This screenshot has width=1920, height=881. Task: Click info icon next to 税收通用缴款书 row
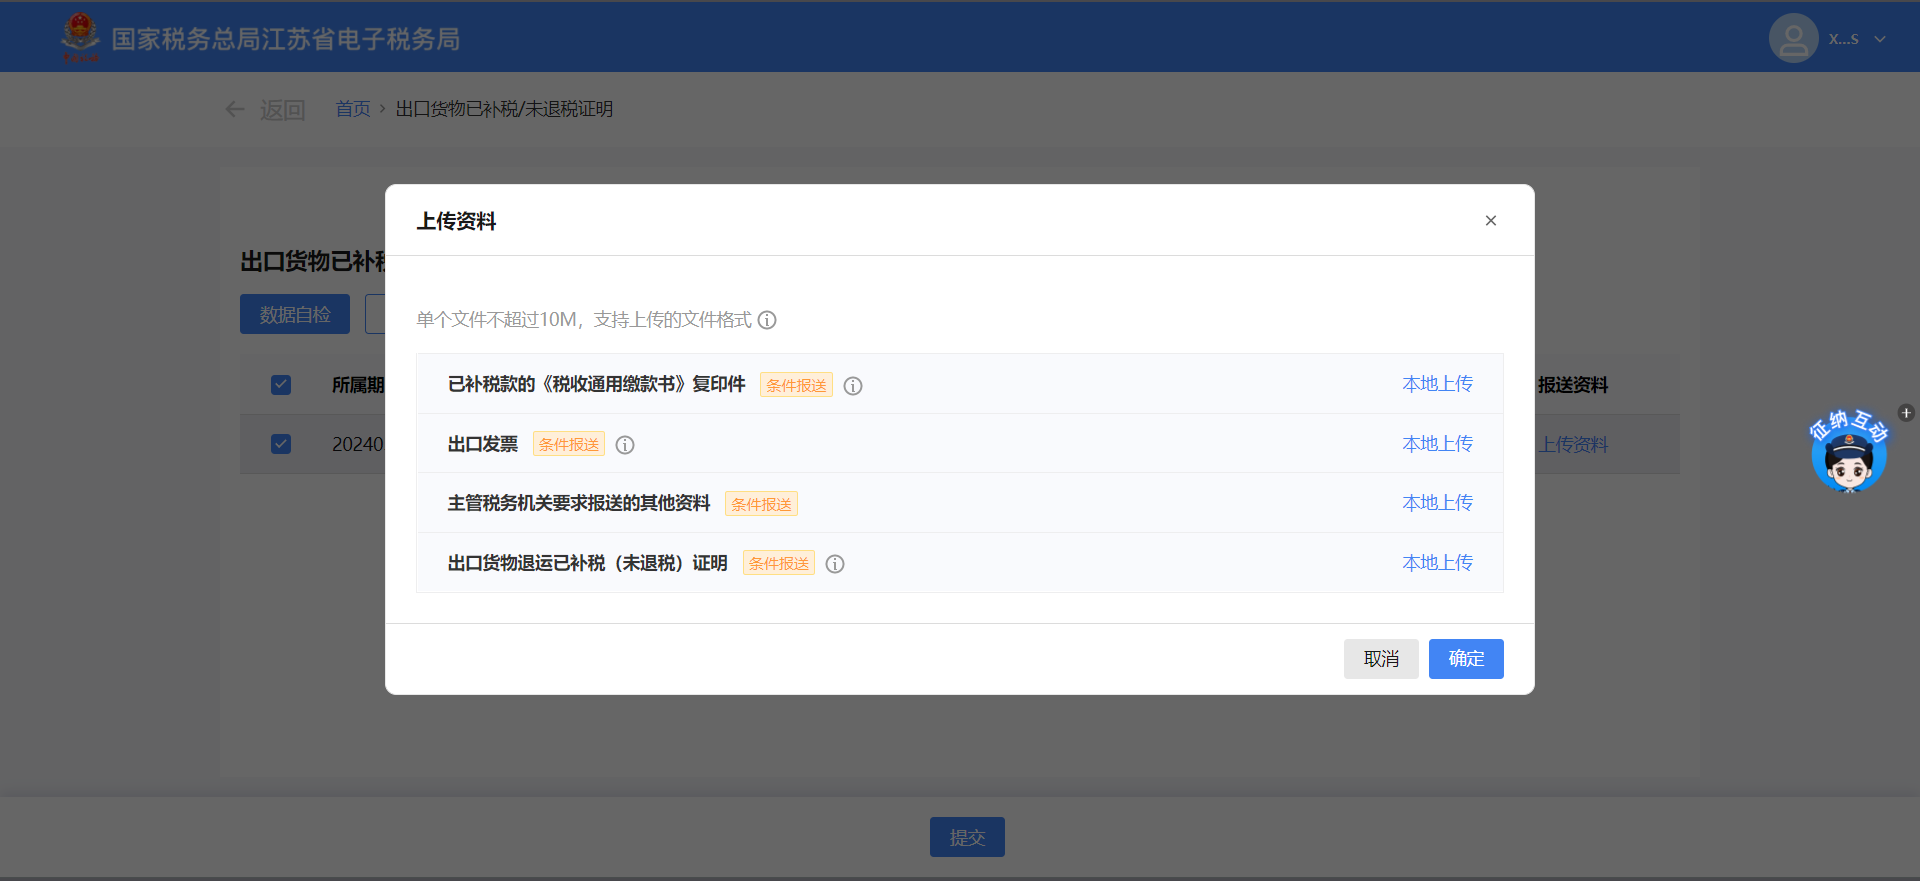(x=853, y=386)
